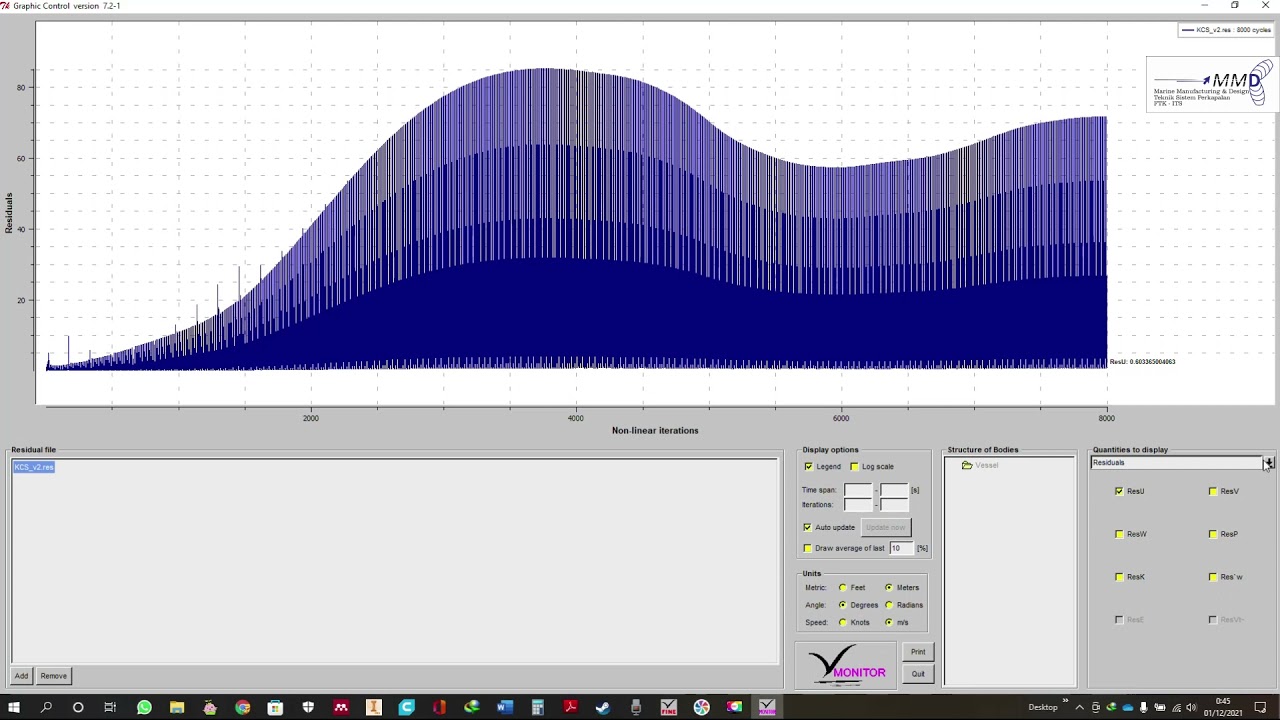Image resolution: width=1280 pixels, height=720 pixels.
Task: Click the Iterations end field
Action: [894, 504]
